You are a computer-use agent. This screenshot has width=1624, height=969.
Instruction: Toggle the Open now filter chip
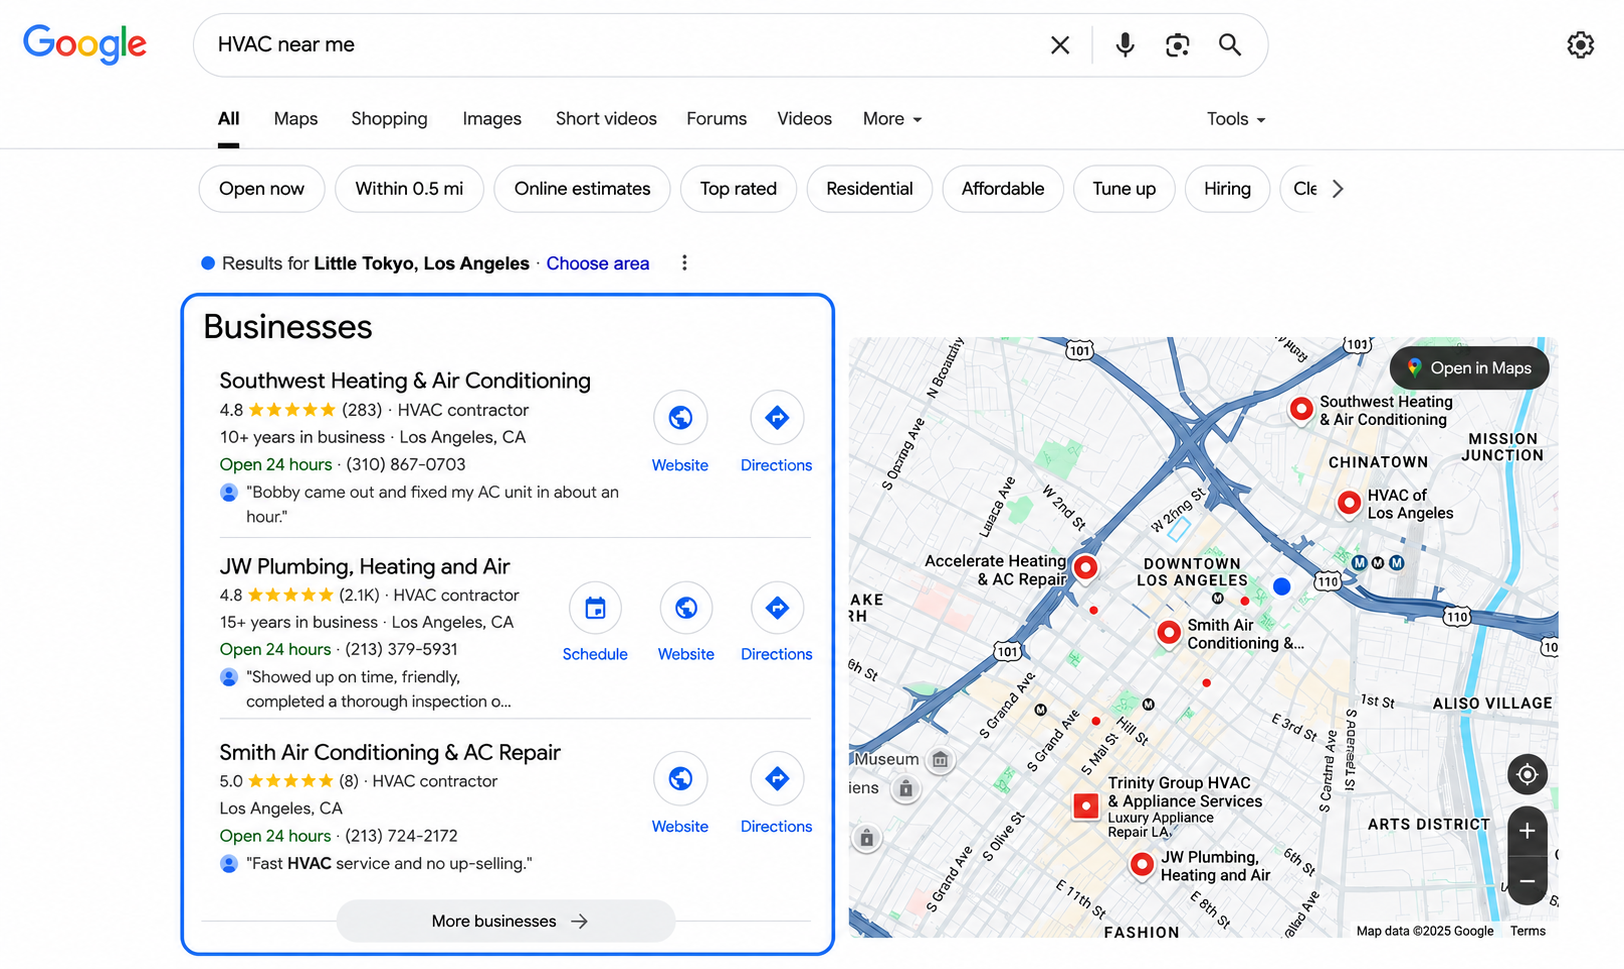pos(262,189)
